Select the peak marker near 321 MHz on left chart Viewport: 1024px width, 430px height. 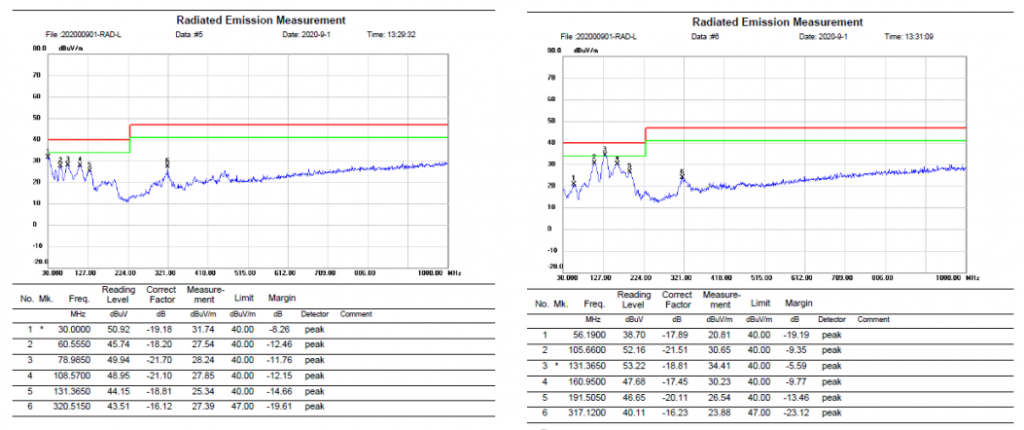pyautogui.click(x=167, y=161)
